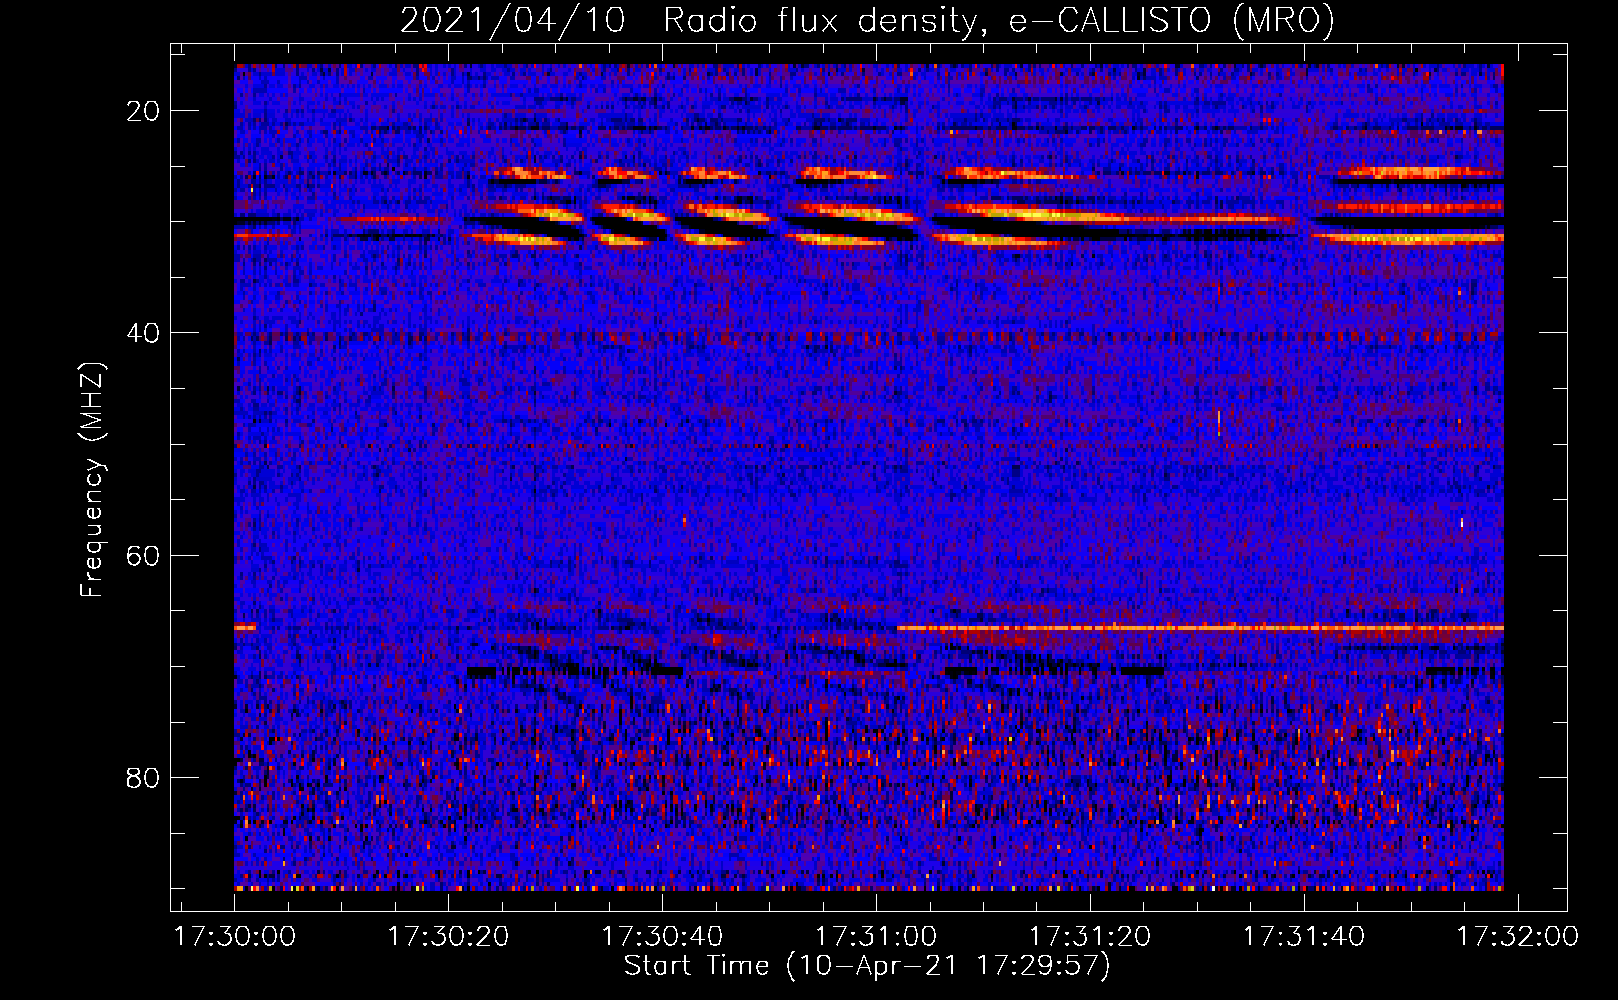Click time tick label '17:30:40'
Screen dimensions: 1618x1000
pos(662,937)
